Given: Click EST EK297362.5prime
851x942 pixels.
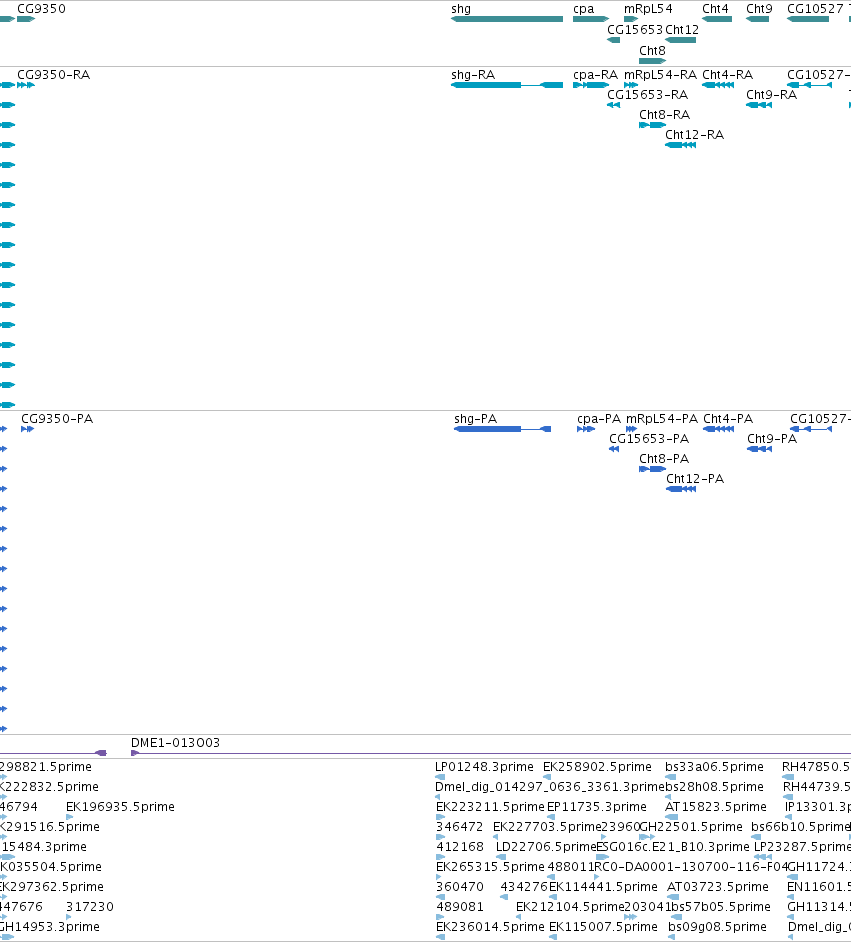Looking at the screenshot, I should click(x=51, y=887).
